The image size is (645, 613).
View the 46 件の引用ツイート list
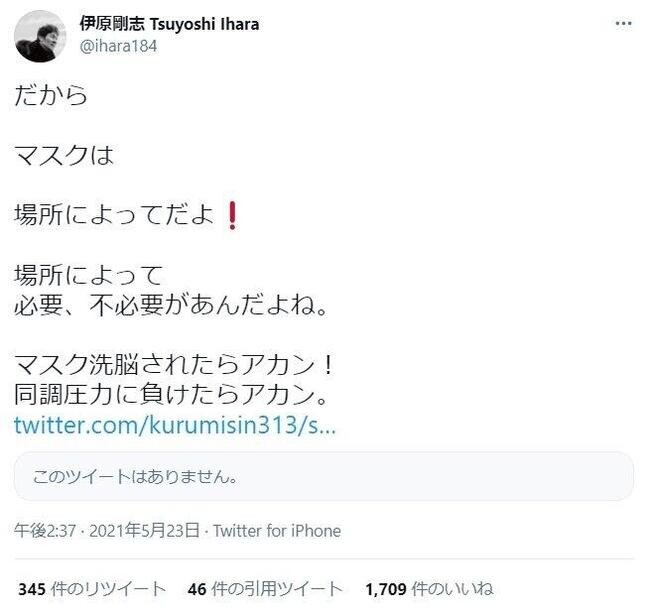pyautogui.click(x=265, y=589)
